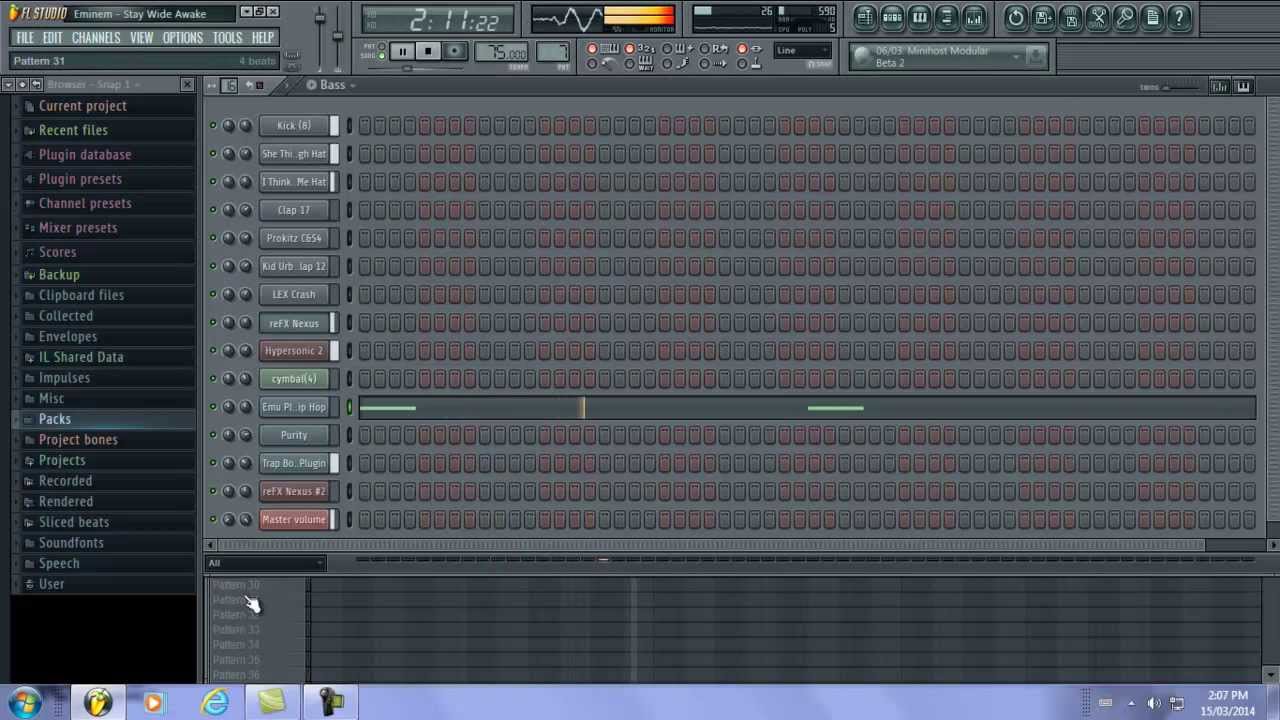Switch to Pattern mode
This screenshot has height=720, width=1280.
pyautogui.click(x=381, y=46)
